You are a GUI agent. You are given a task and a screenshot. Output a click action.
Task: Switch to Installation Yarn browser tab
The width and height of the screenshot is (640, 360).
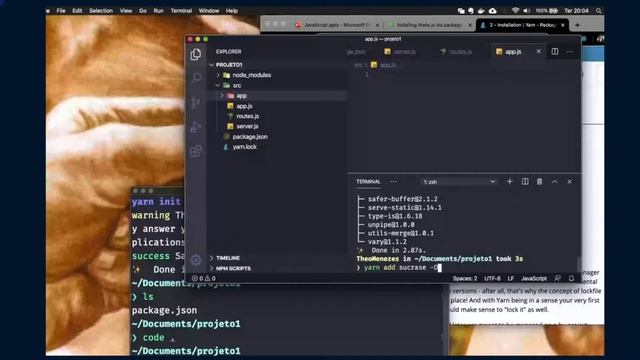(x=522, y=25)
